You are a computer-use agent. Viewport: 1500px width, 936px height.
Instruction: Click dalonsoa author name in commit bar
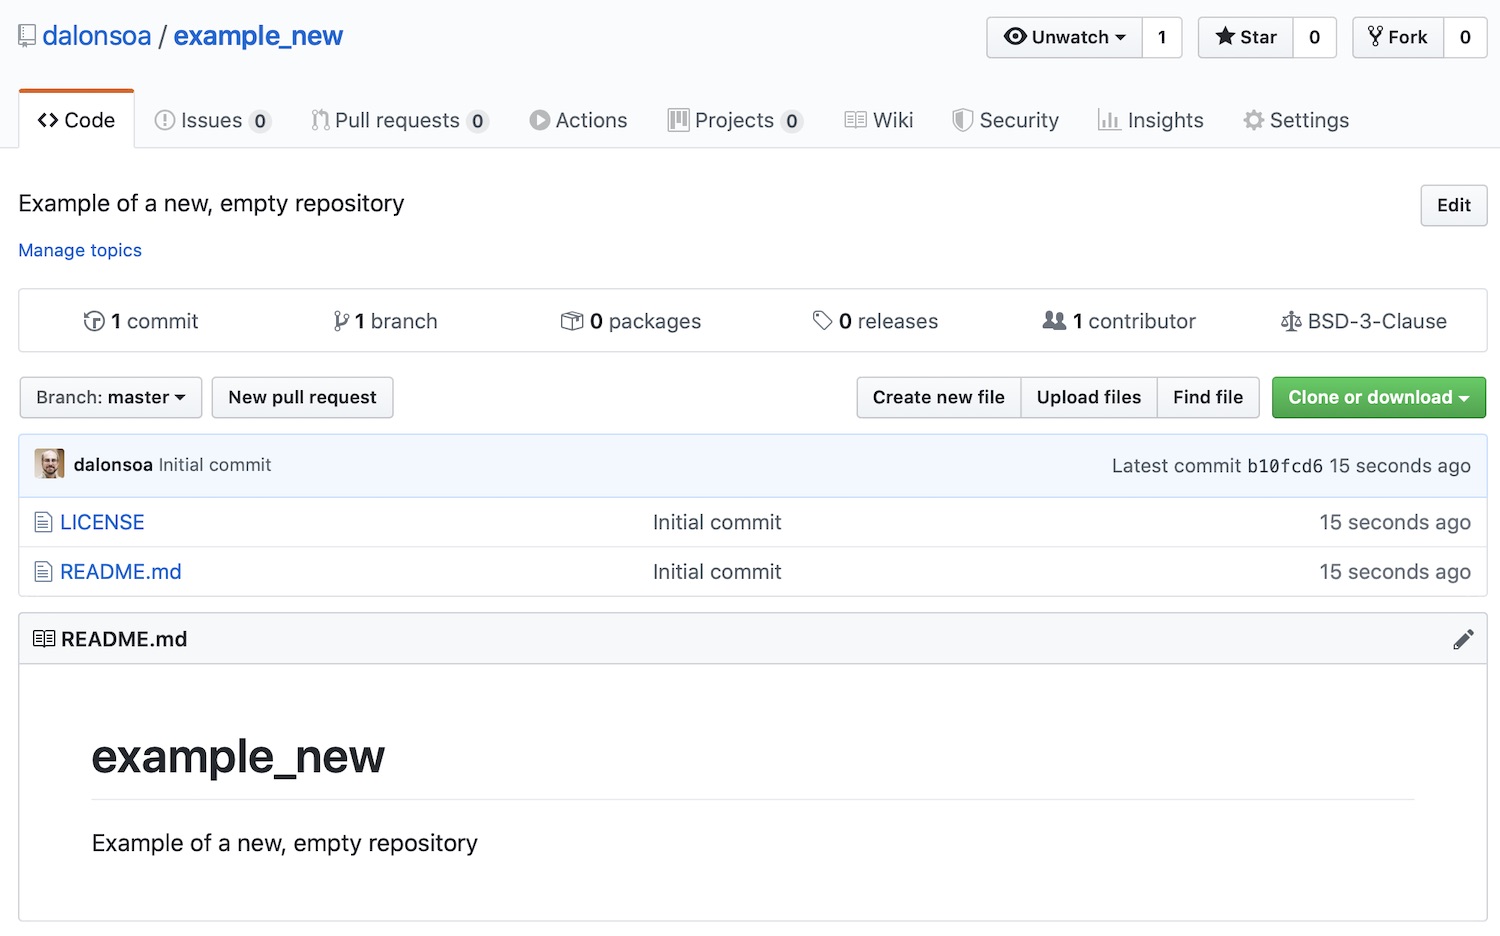(x=113, y=465)
